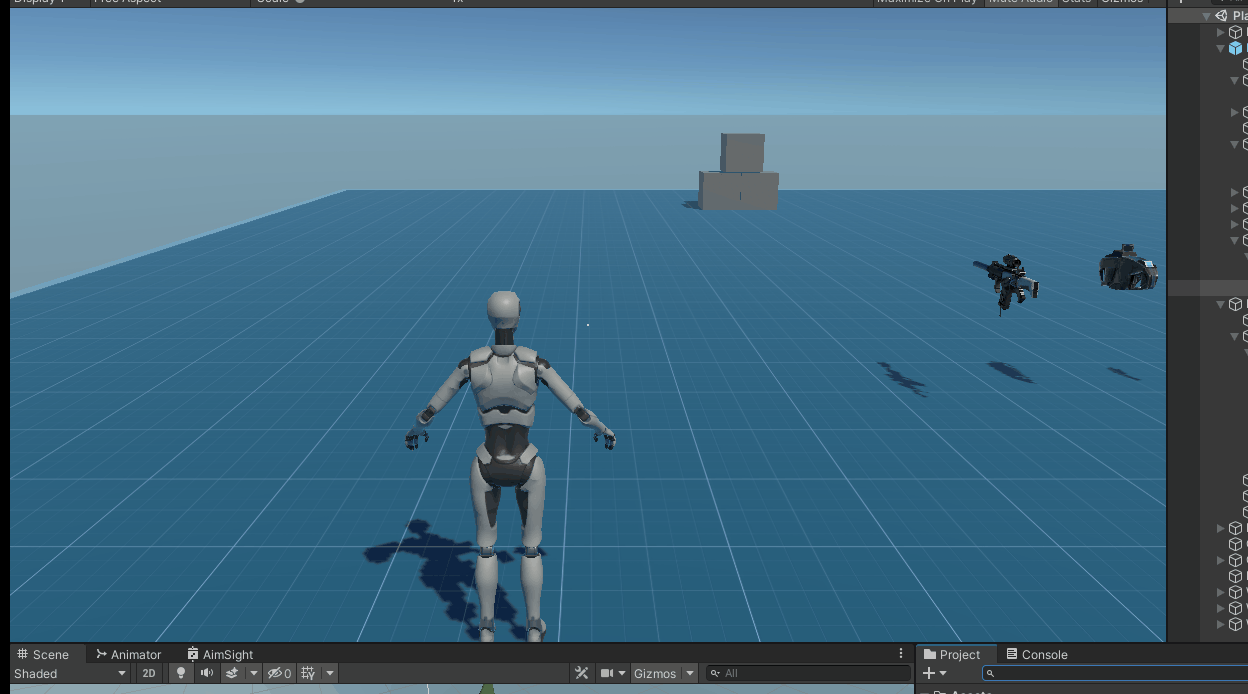Click the stacked gray cubes in Game view

(739, 171)
